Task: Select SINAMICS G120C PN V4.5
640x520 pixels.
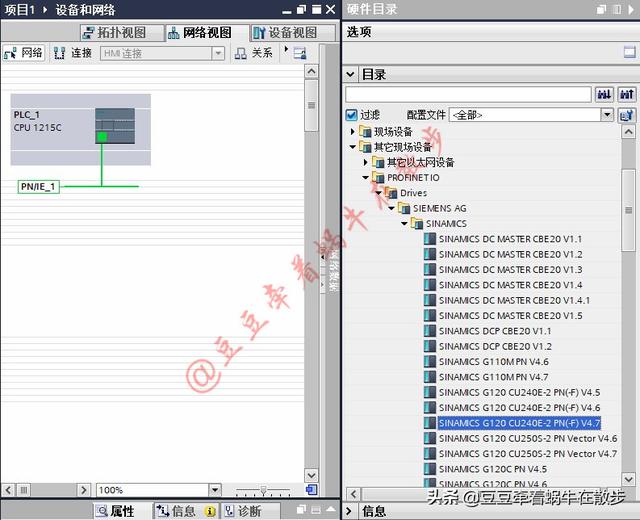Action: tap(493, 469)
